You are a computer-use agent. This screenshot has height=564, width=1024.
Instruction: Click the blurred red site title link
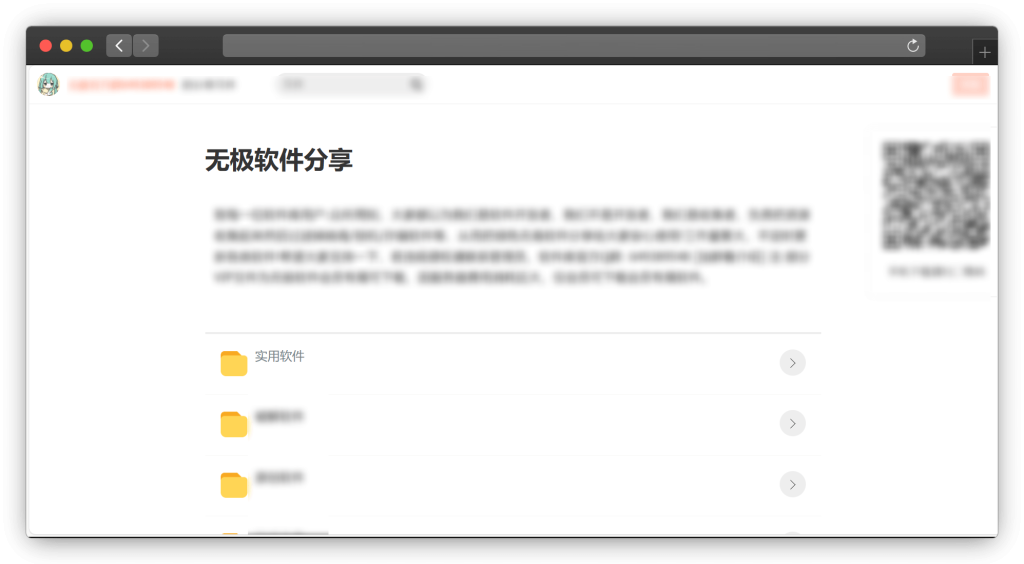pos(121,85)
